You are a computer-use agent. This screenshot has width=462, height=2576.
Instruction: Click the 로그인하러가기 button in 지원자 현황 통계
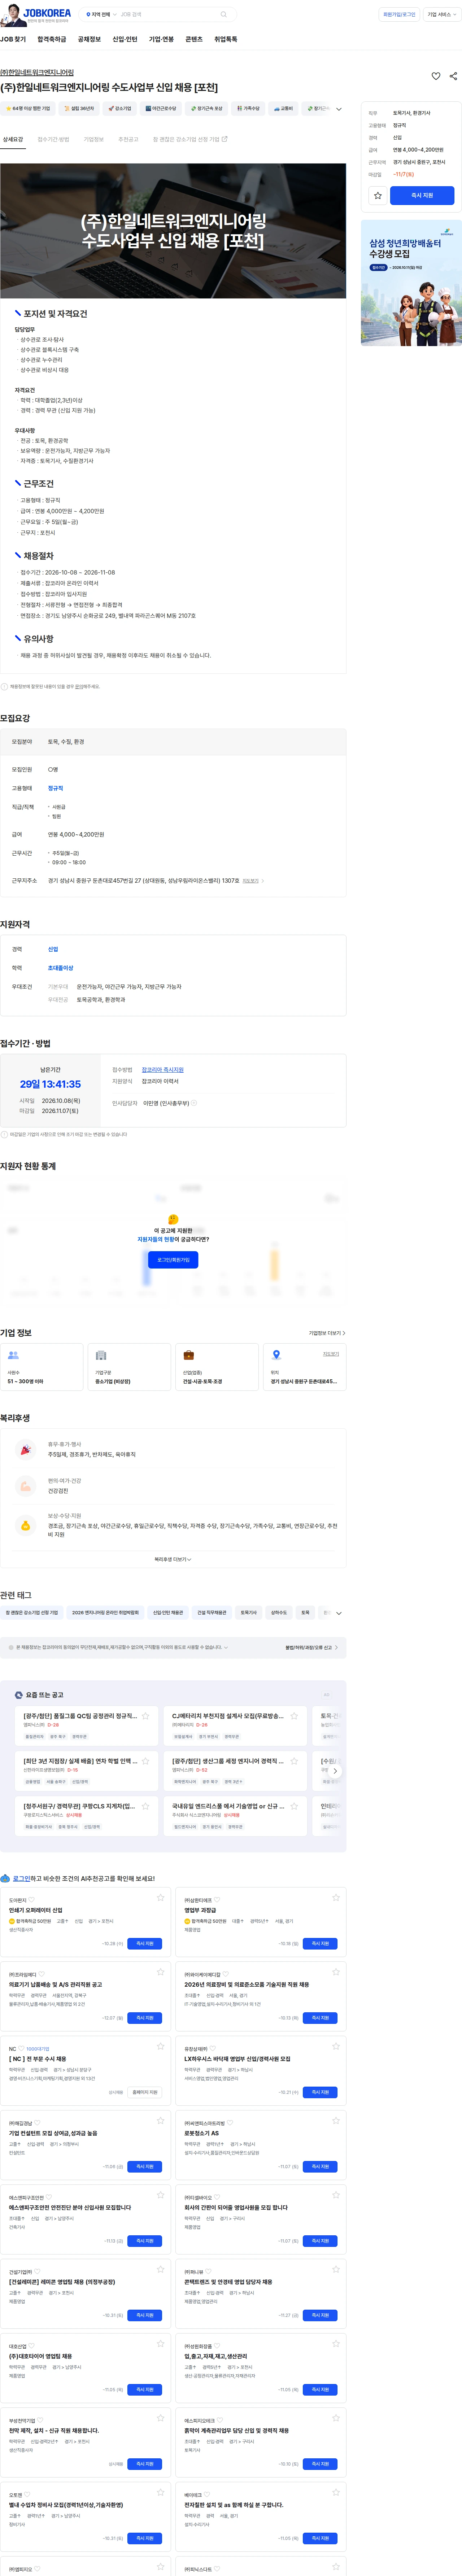coord(173,1260)
